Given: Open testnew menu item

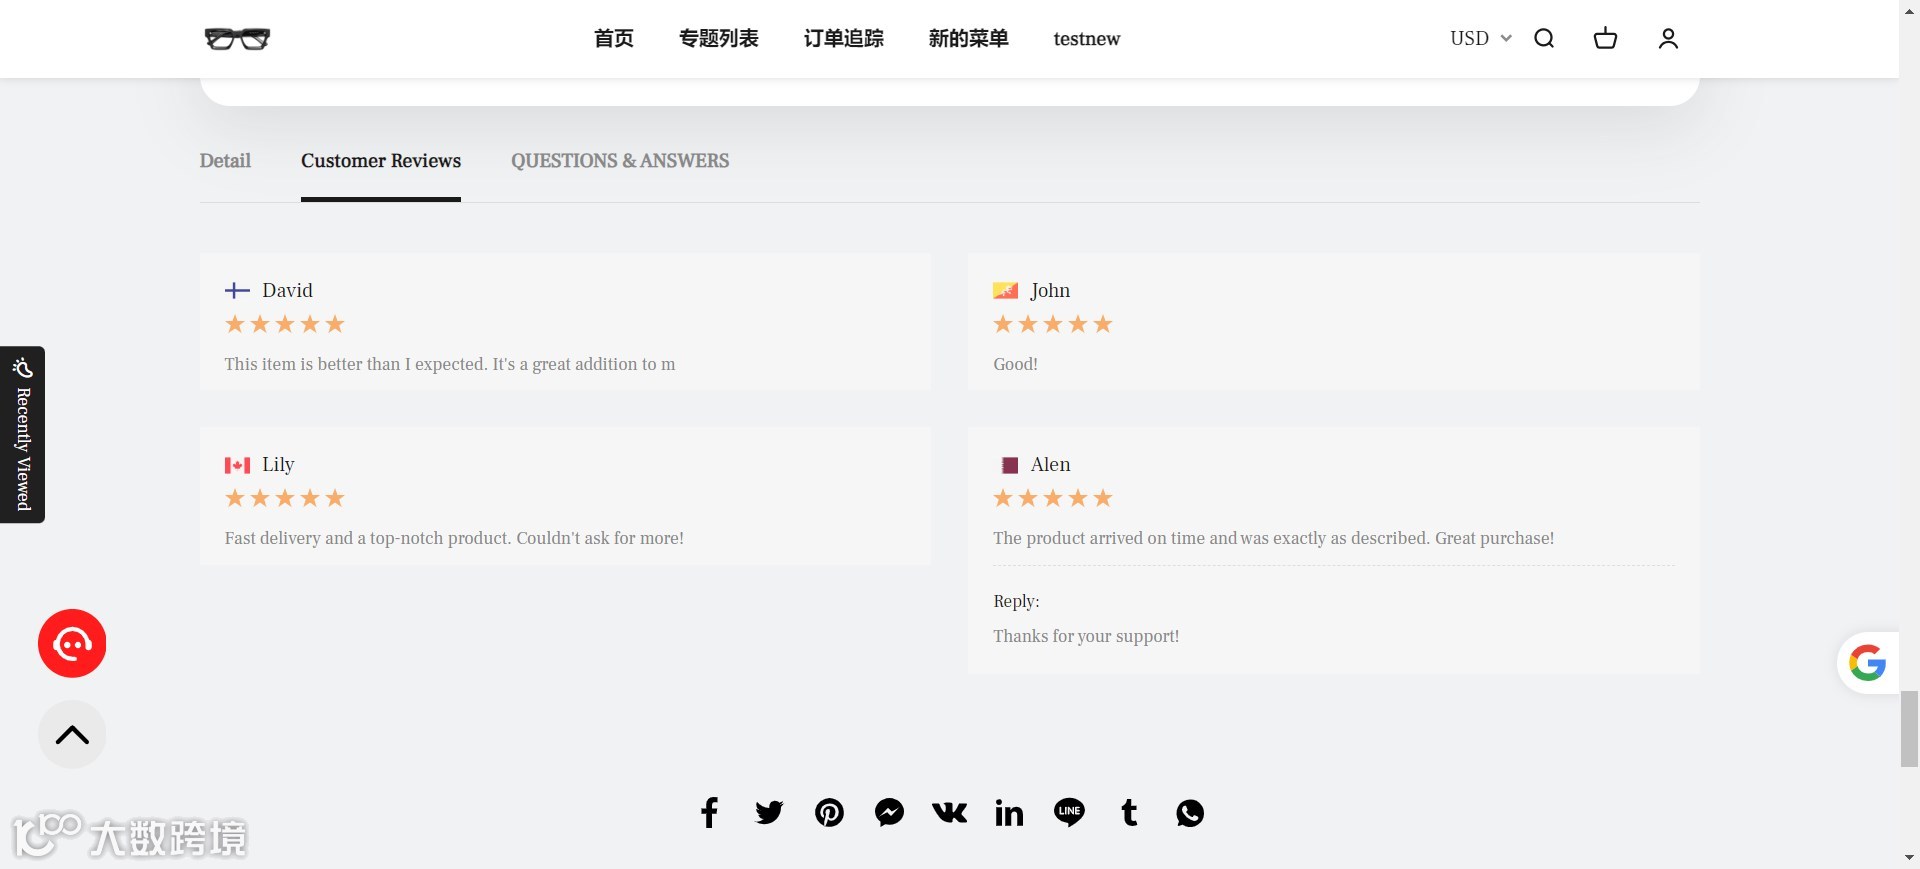Looking at the screenshot, I should tap(1086, 39).
